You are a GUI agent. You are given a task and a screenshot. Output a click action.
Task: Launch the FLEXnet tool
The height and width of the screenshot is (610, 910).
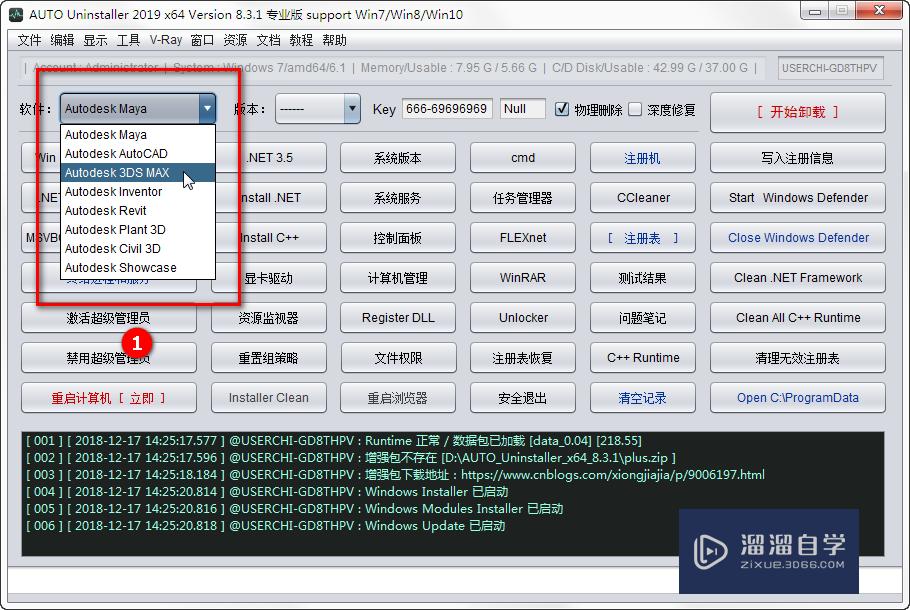click(522, 237)
